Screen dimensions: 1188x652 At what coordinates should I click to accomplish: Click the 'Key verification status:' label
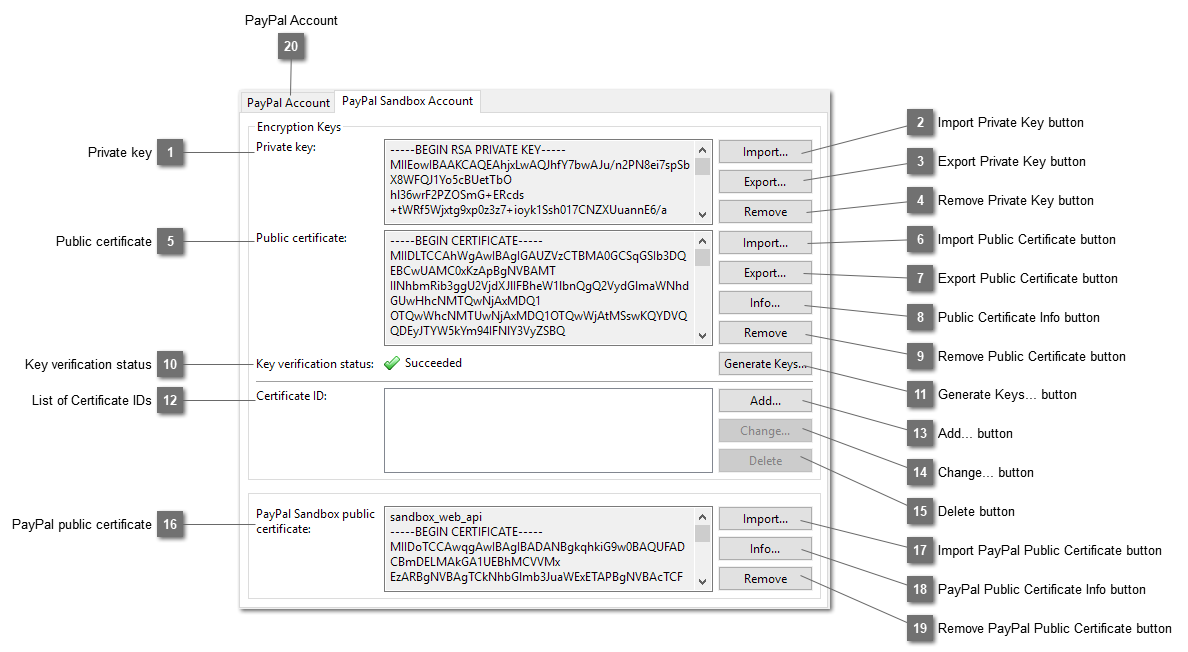[x=314, y=364]
